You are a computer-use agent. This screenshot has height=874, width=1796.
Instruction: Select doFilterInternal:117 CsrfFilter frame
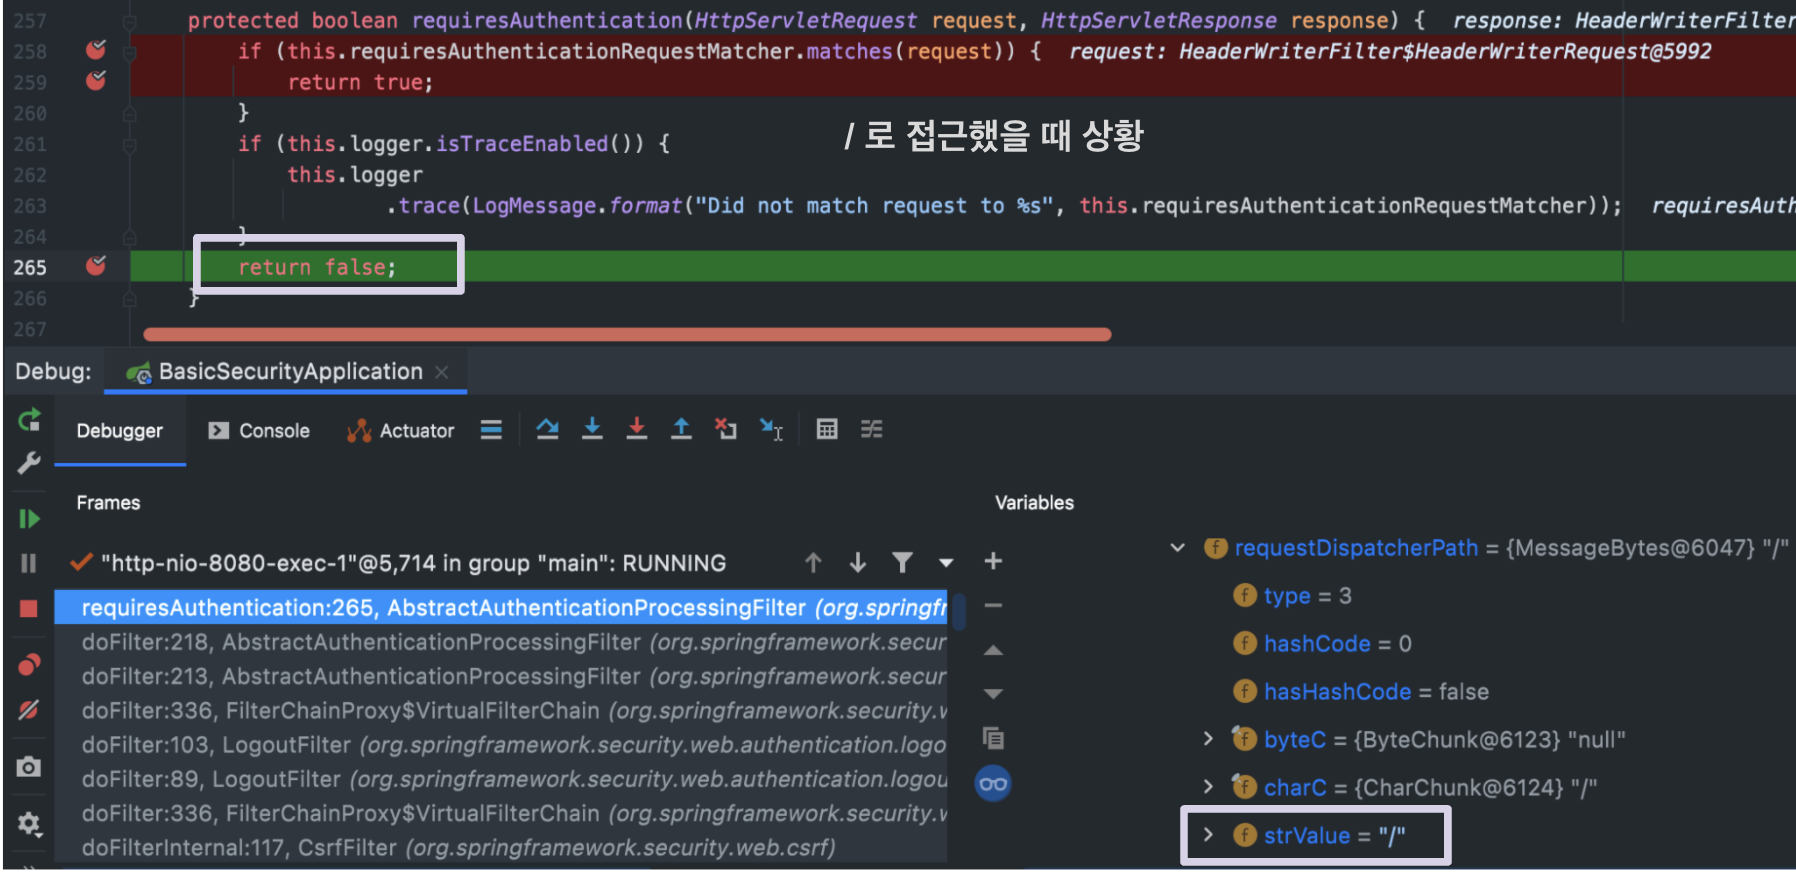click(500, 848)
